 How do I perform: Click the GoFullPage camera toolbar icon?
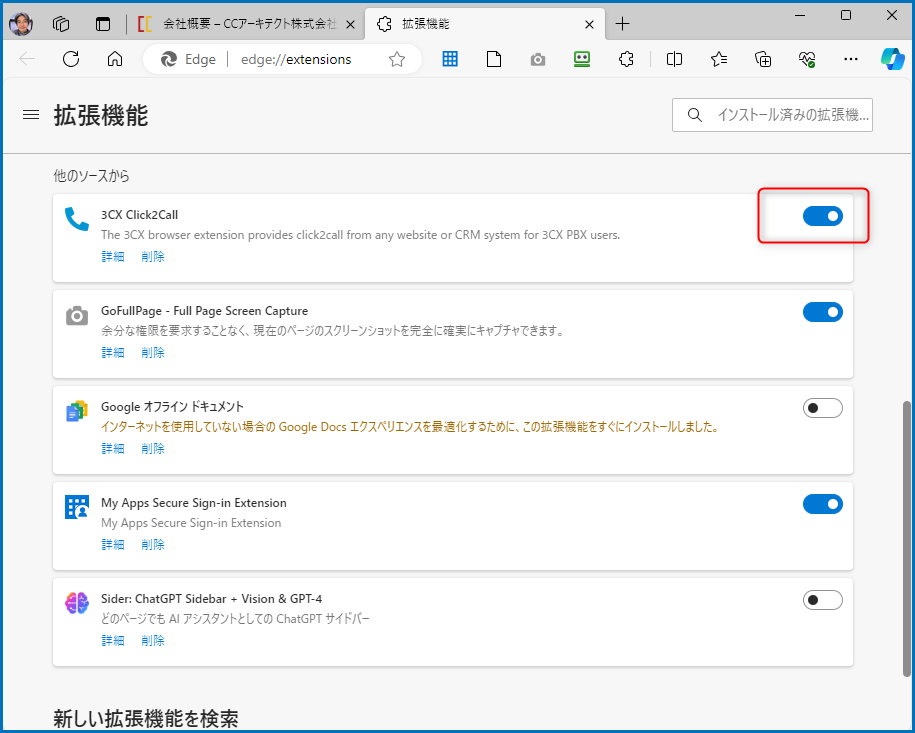(x=538, y=60)
